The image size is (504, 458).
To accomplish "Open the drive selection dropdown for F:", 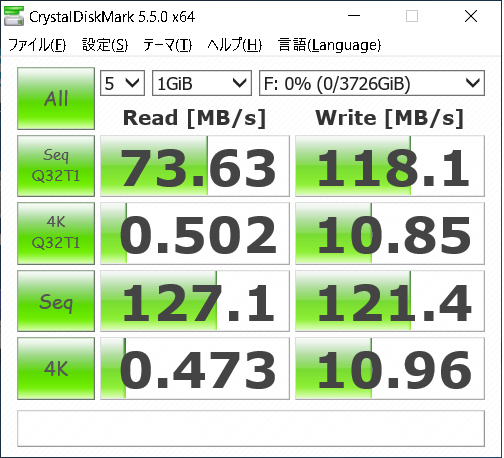I will coord(372,83).
